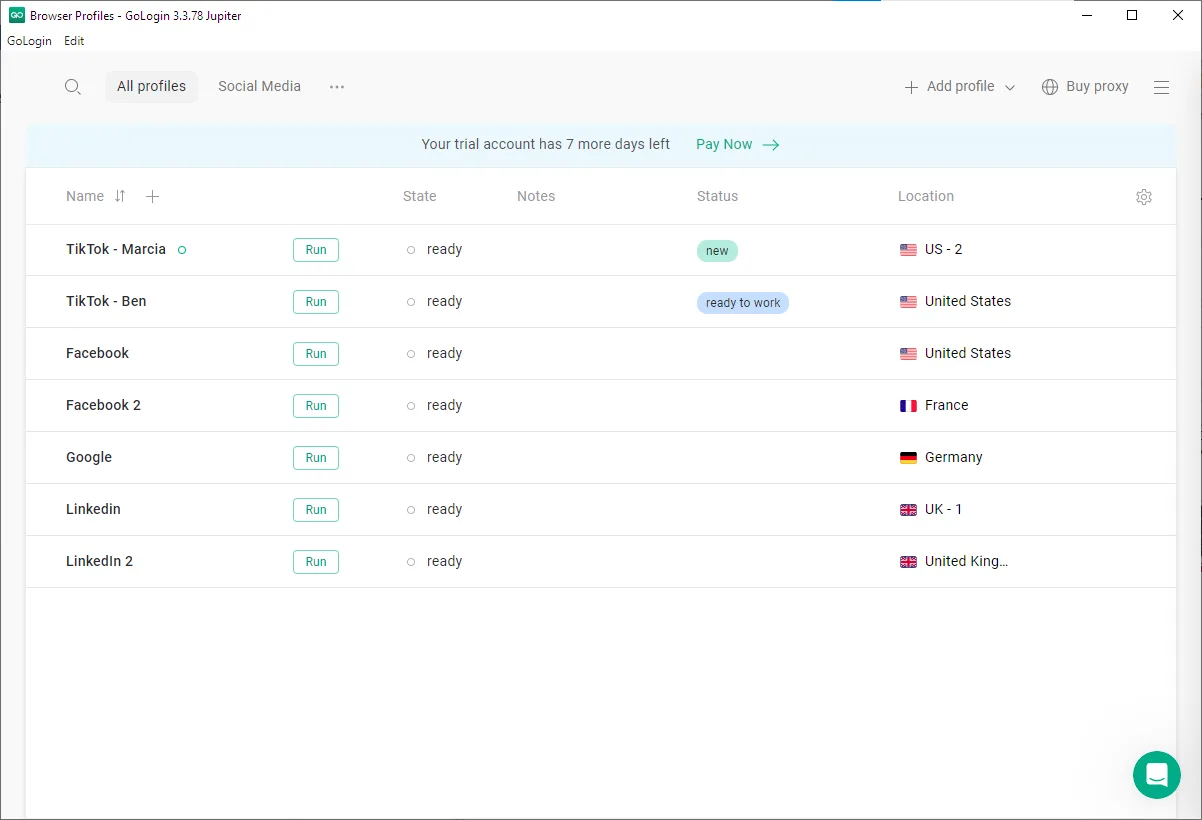Viewport: 1202px width, 820px height.
Task: Select the Facebook 2 profile name
Action: tap(103, 405)
